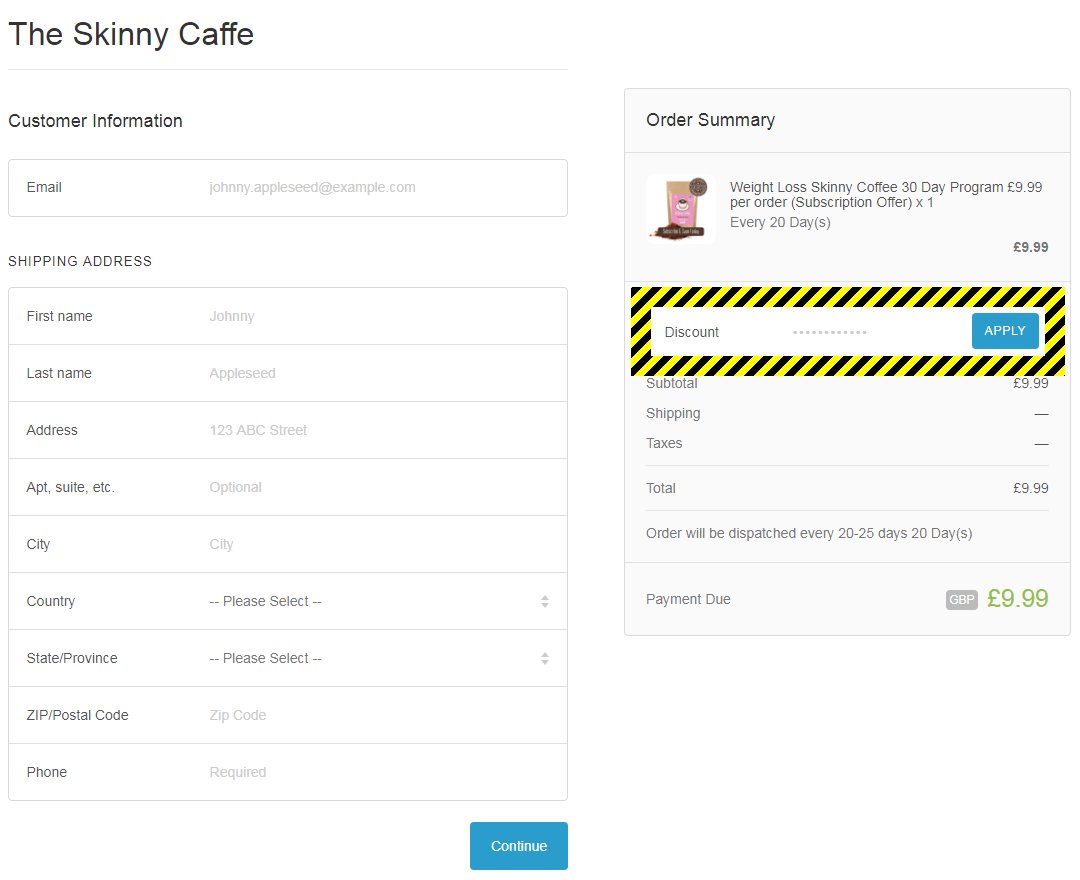Expand the State/Province dropdown

click(x=370, y=658)
